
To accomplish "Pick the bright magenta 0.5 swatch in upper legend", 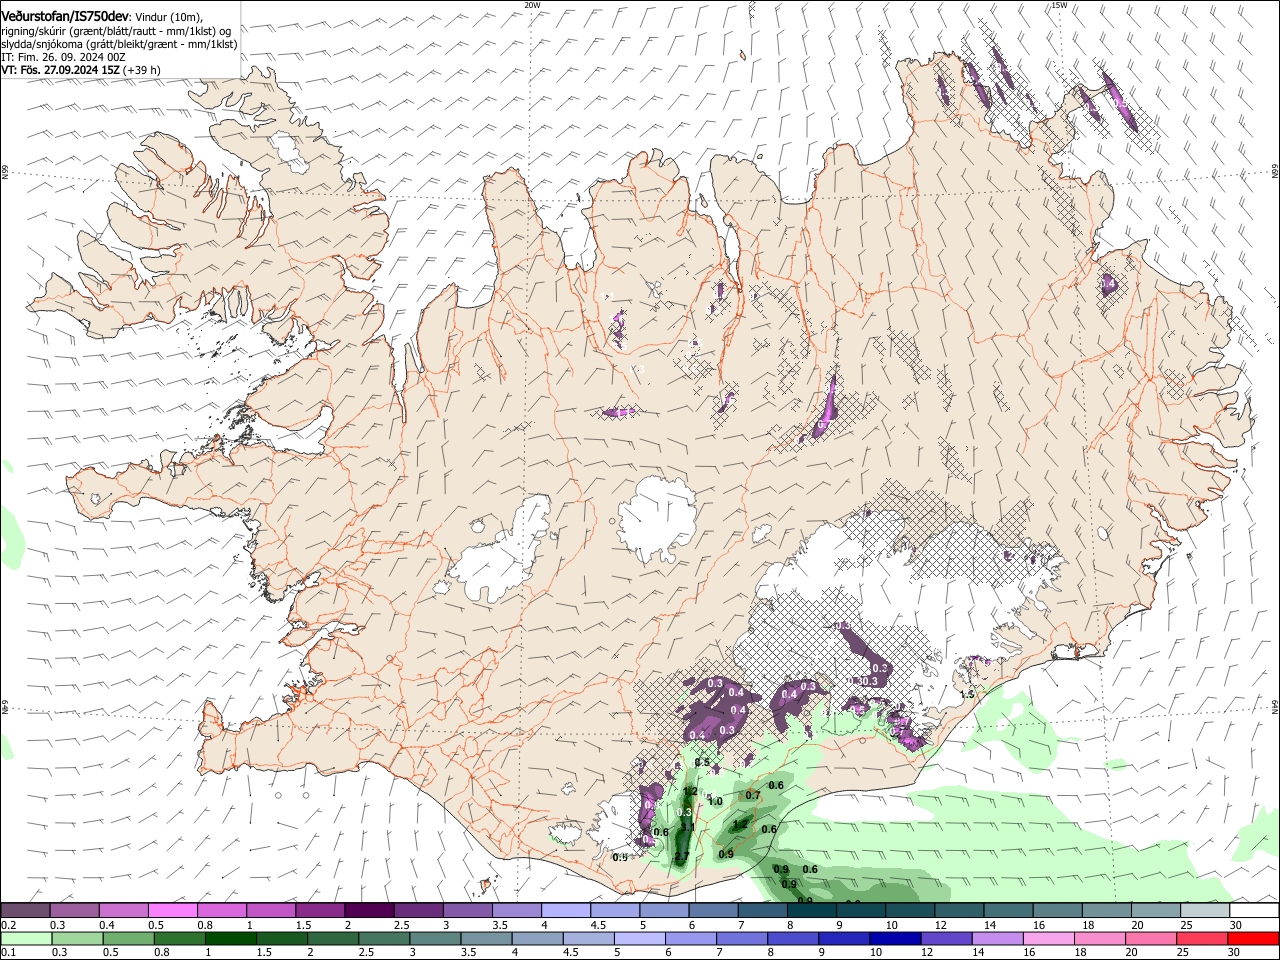I will point(172,910).
